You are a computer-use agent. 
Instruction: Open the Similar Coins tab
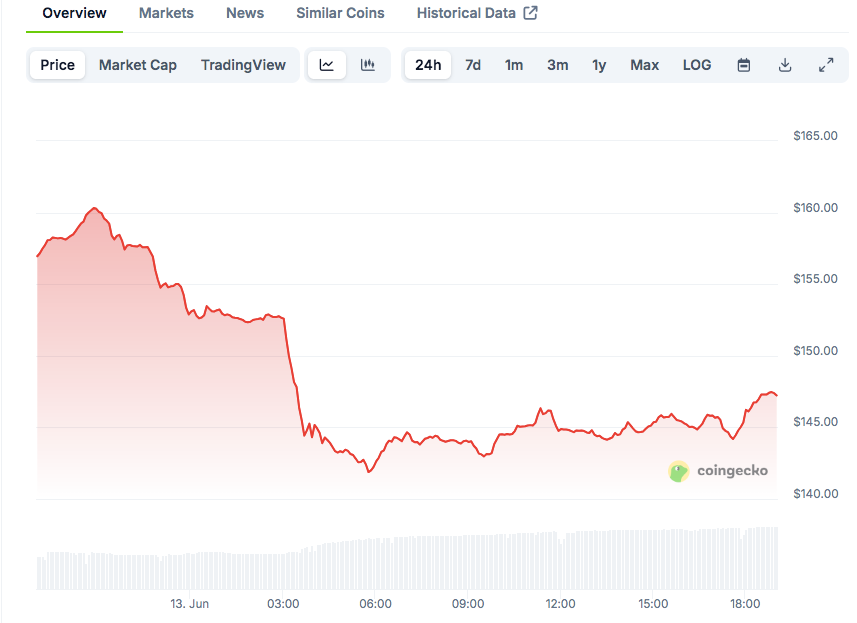tap(340, 13)
